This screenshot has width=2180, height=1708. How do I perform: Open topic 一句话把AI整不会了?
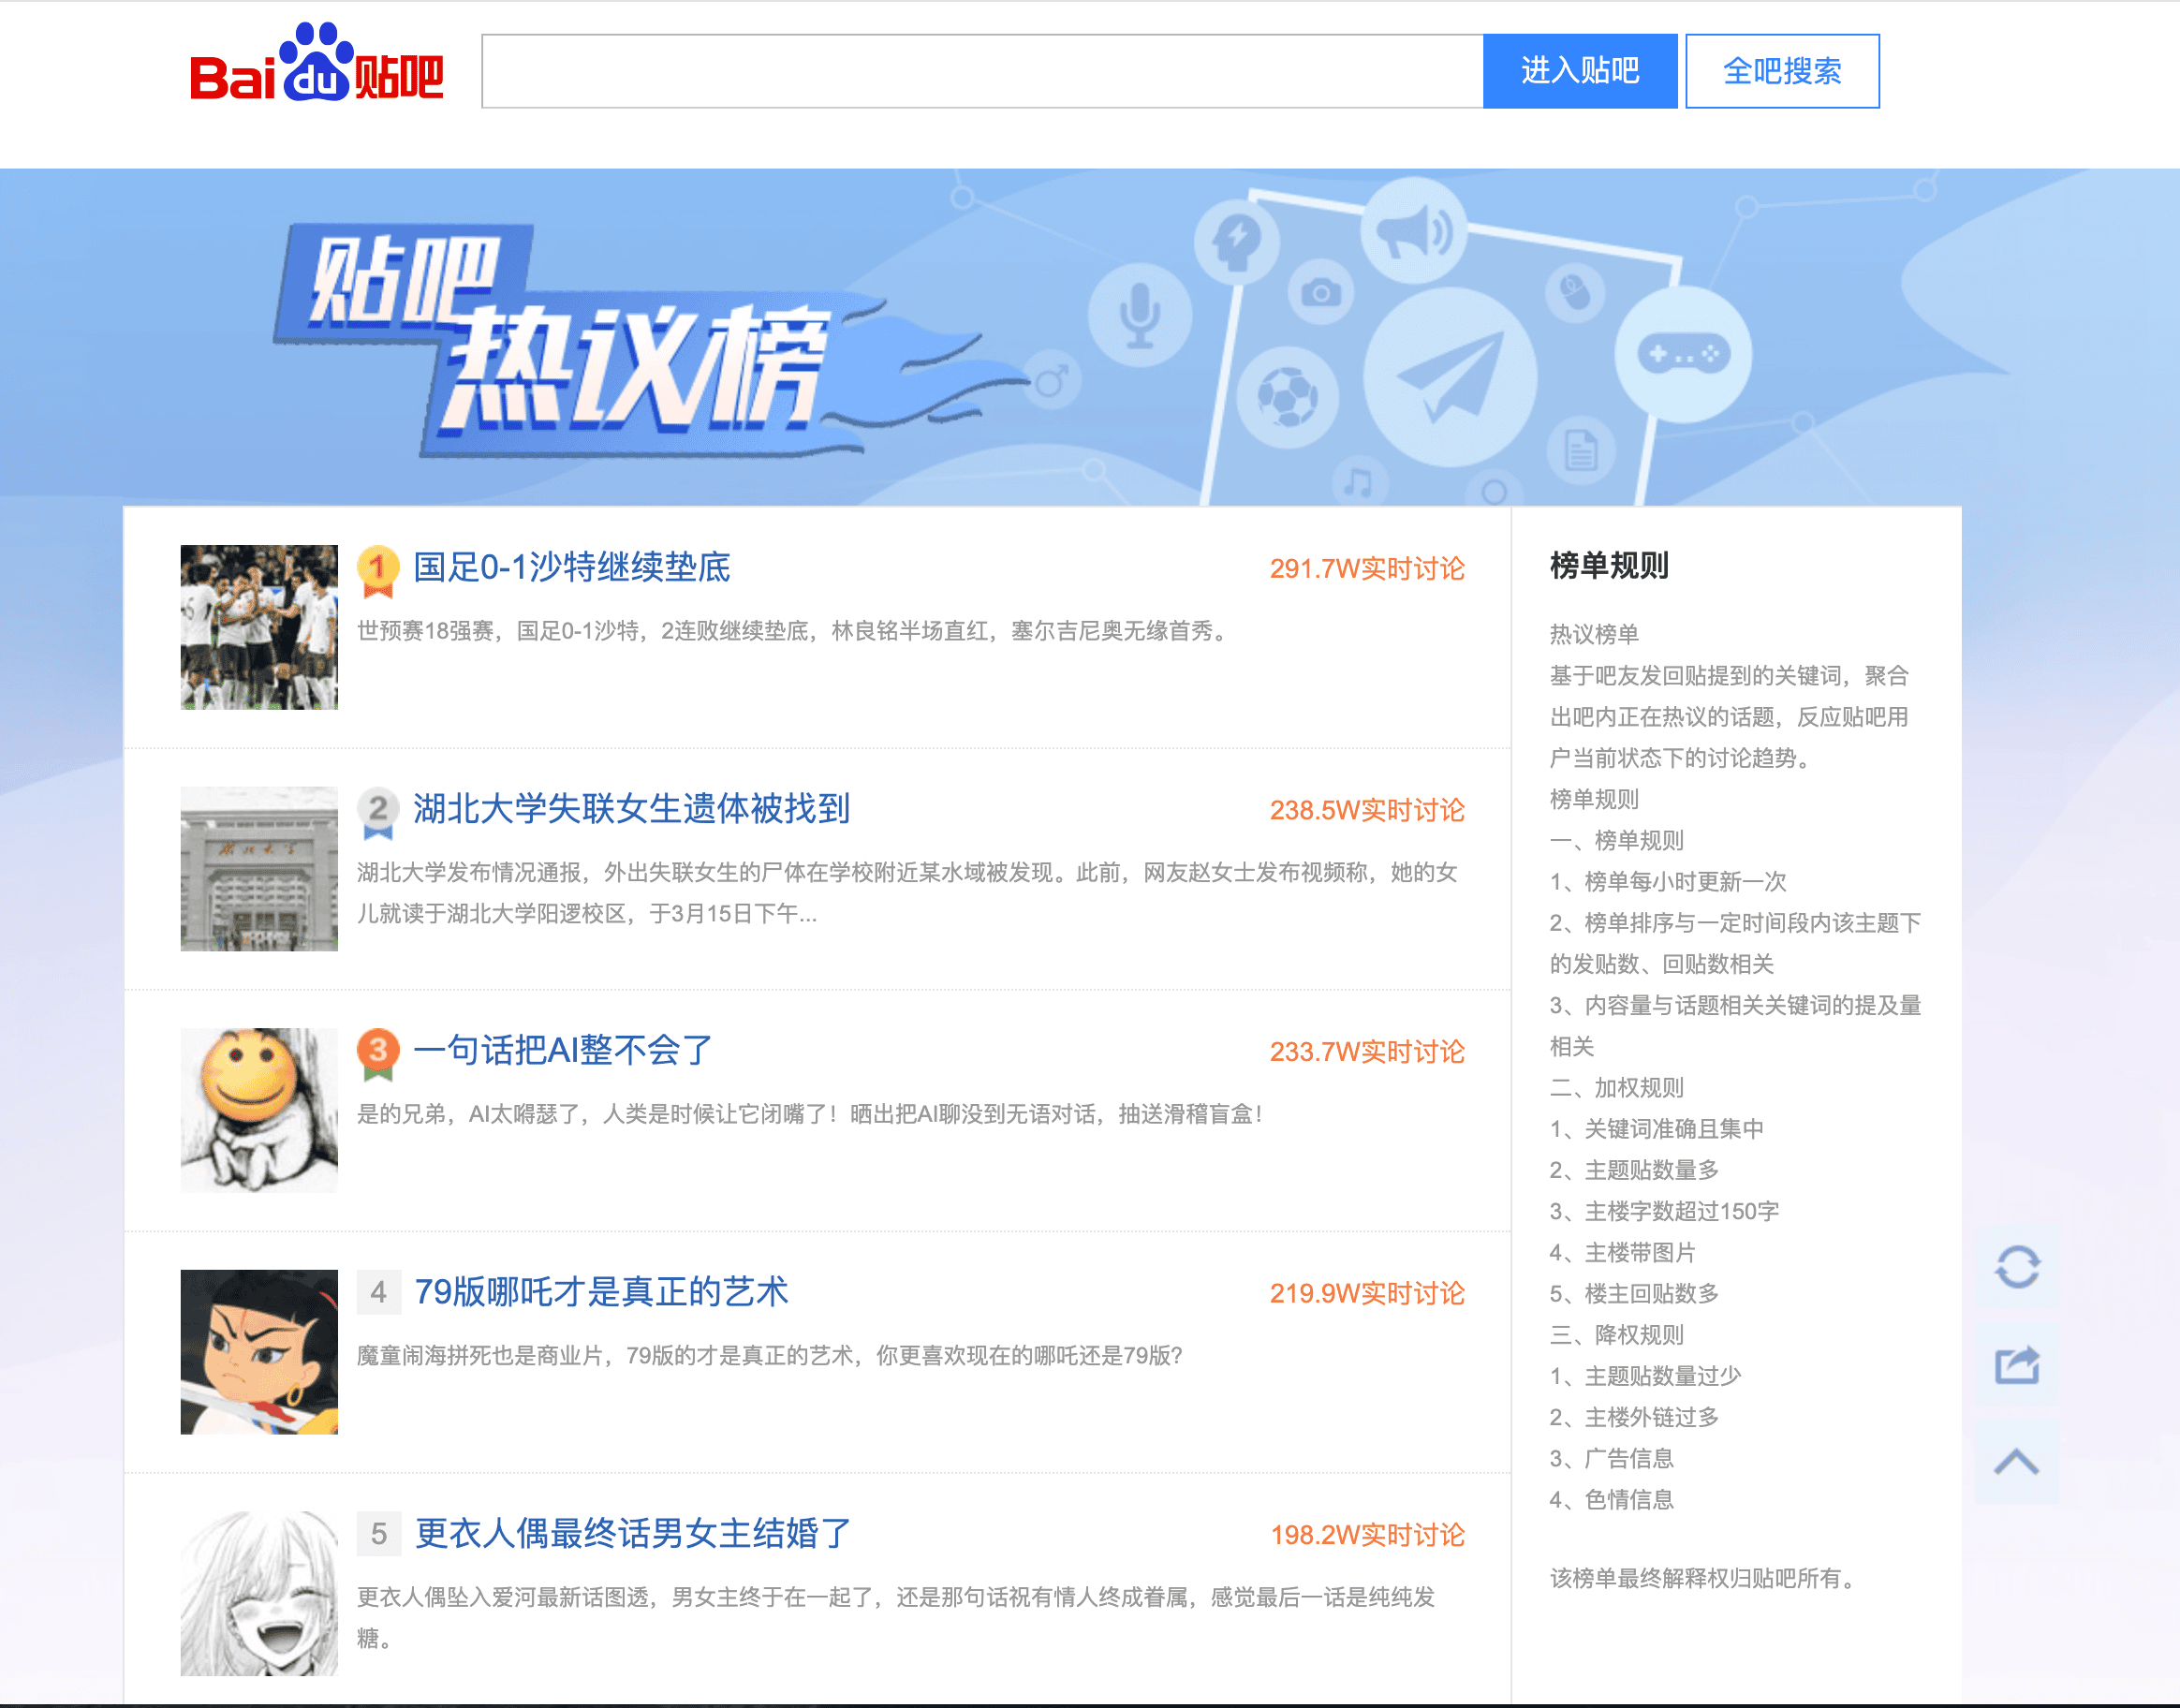tap(562, 1050)
